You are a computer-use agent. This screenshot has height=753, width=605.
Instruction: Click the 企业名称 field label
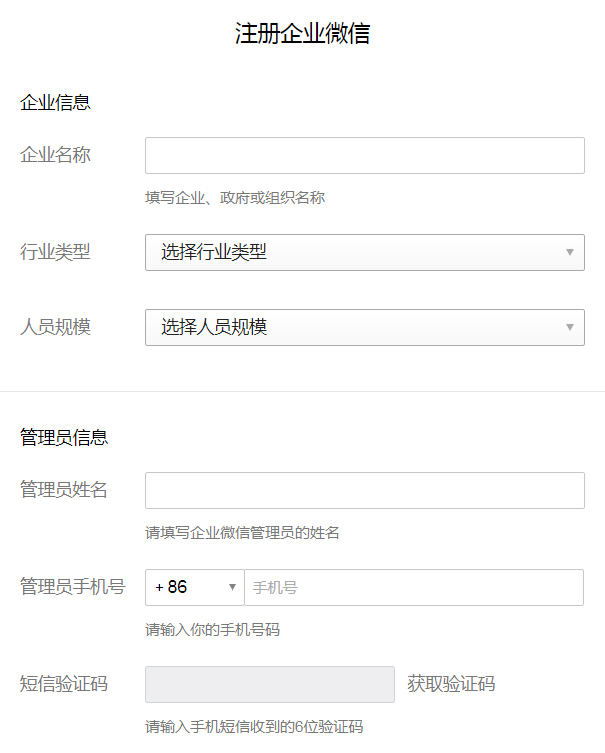click(55, 156)
